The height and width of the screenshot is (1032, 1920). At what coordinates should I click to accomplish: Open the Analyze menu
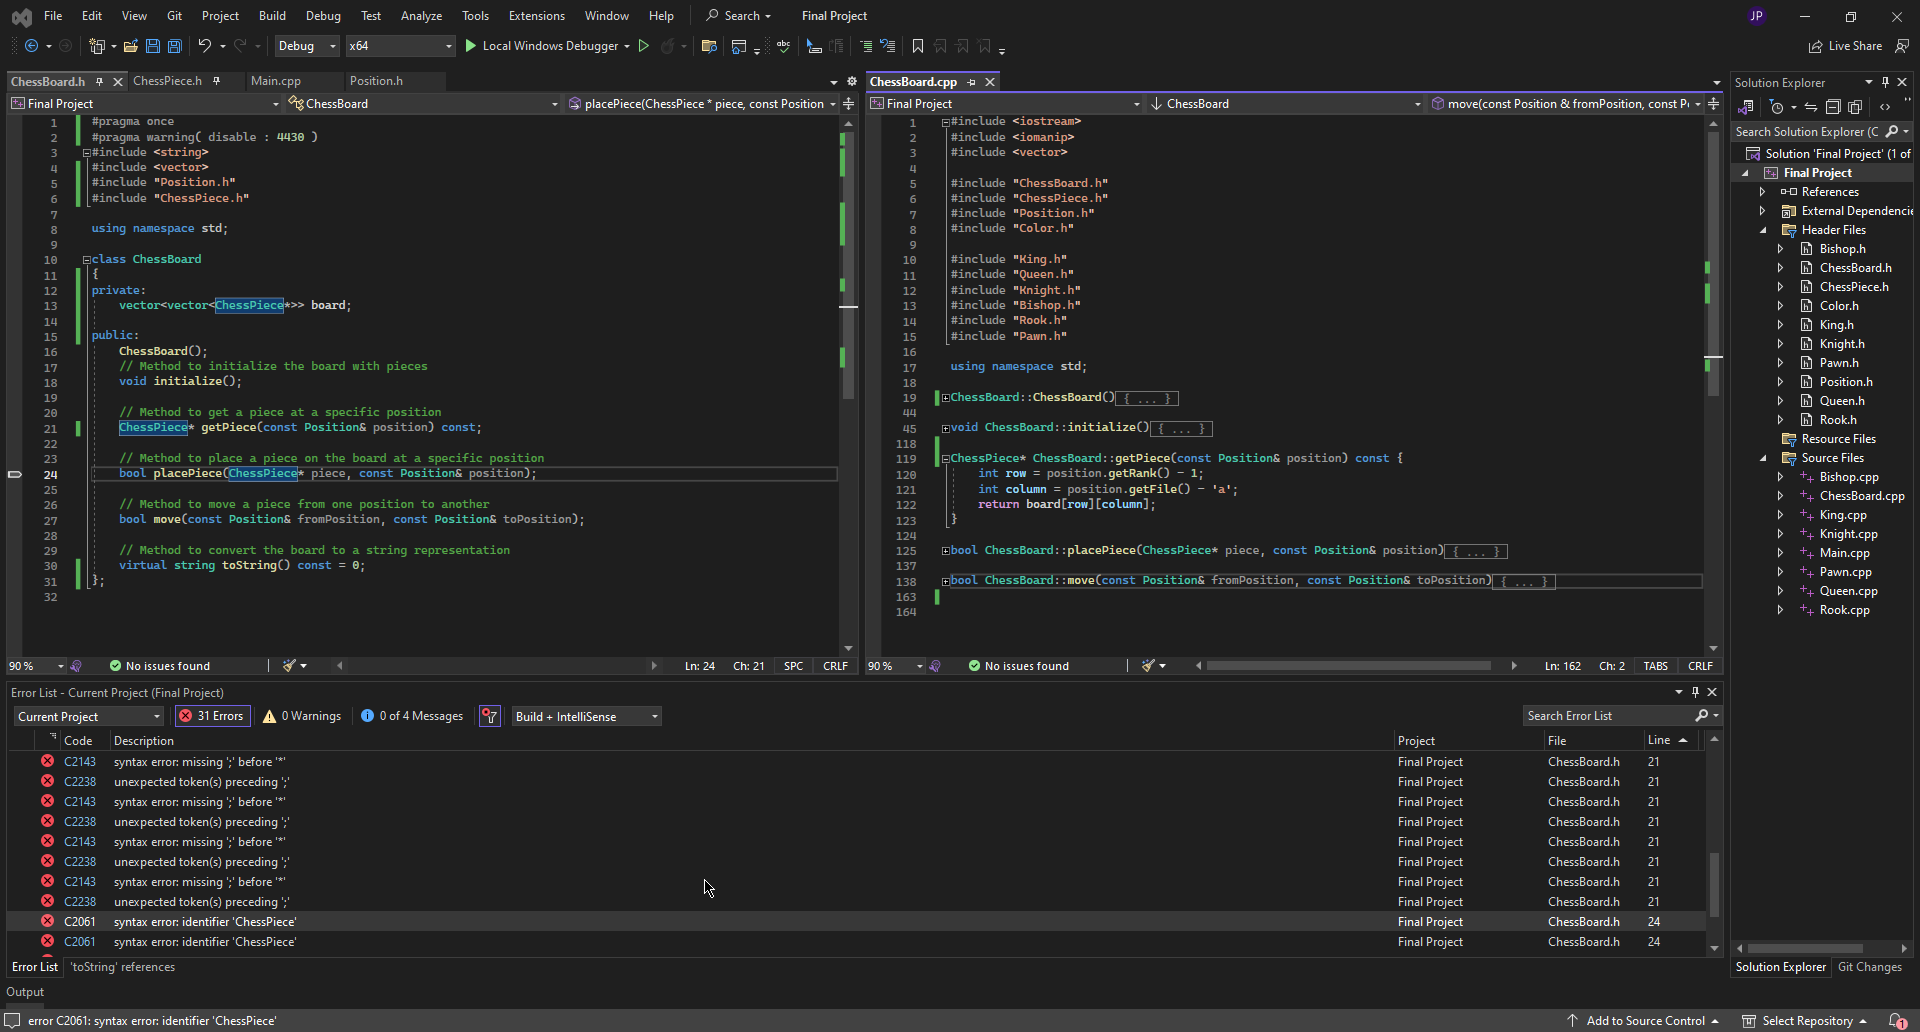tap(421, 16)
